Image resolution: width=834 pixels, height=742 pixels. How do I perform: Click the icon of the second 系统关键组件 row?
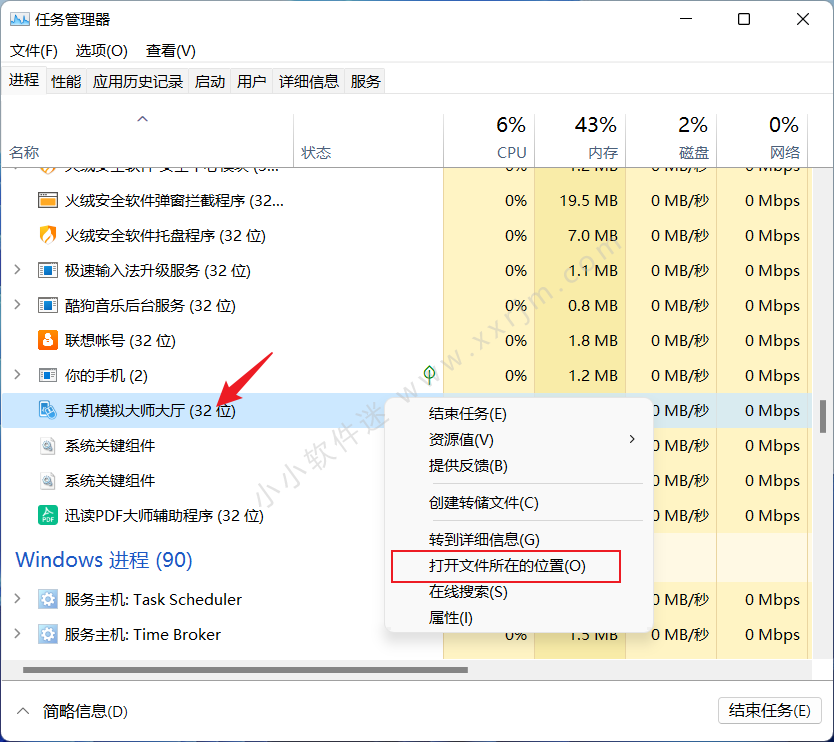(x=48, y=480)
